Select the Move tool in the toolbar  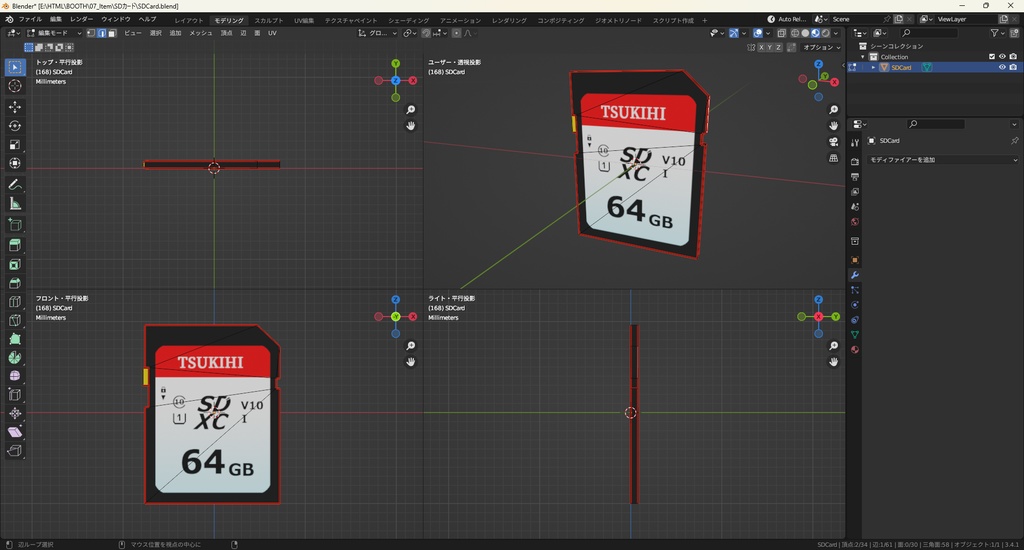click(x=15, y=107)
